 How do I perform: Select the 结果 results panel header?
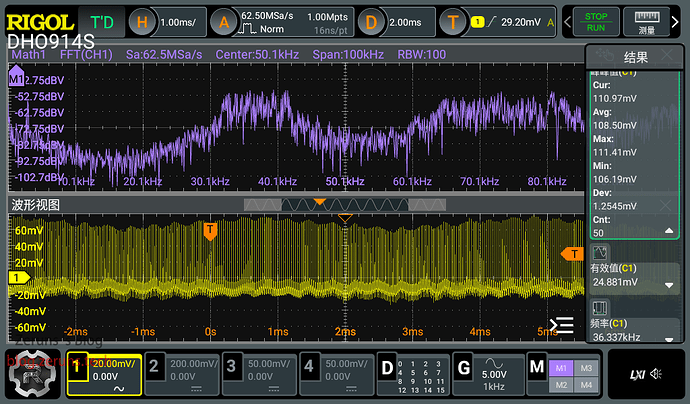[x=635, y=57]
